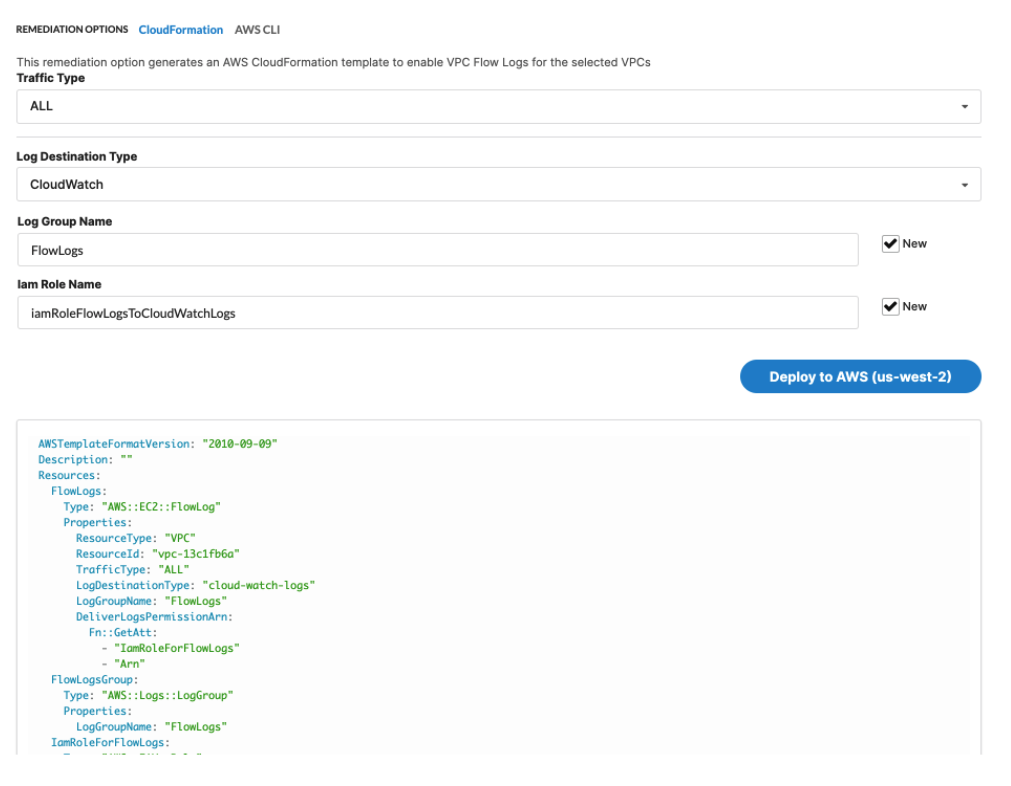1011x786 pixels.
Task: Switch to the AWS CLI tab
Action: 257,30
